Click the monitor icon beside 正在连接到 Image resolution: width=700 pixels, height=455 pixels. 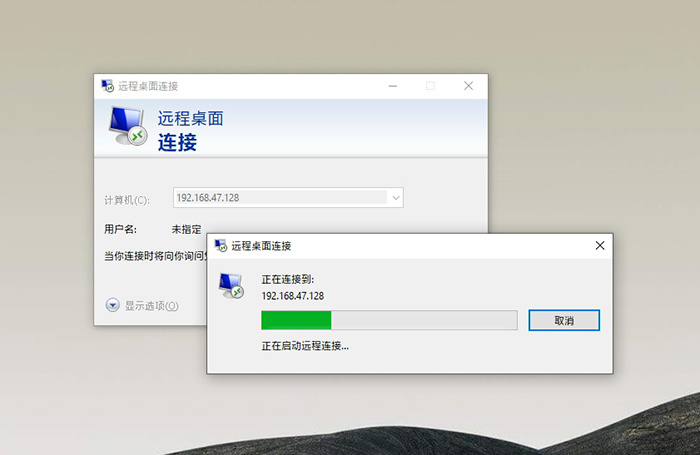[x=231, y=286]
